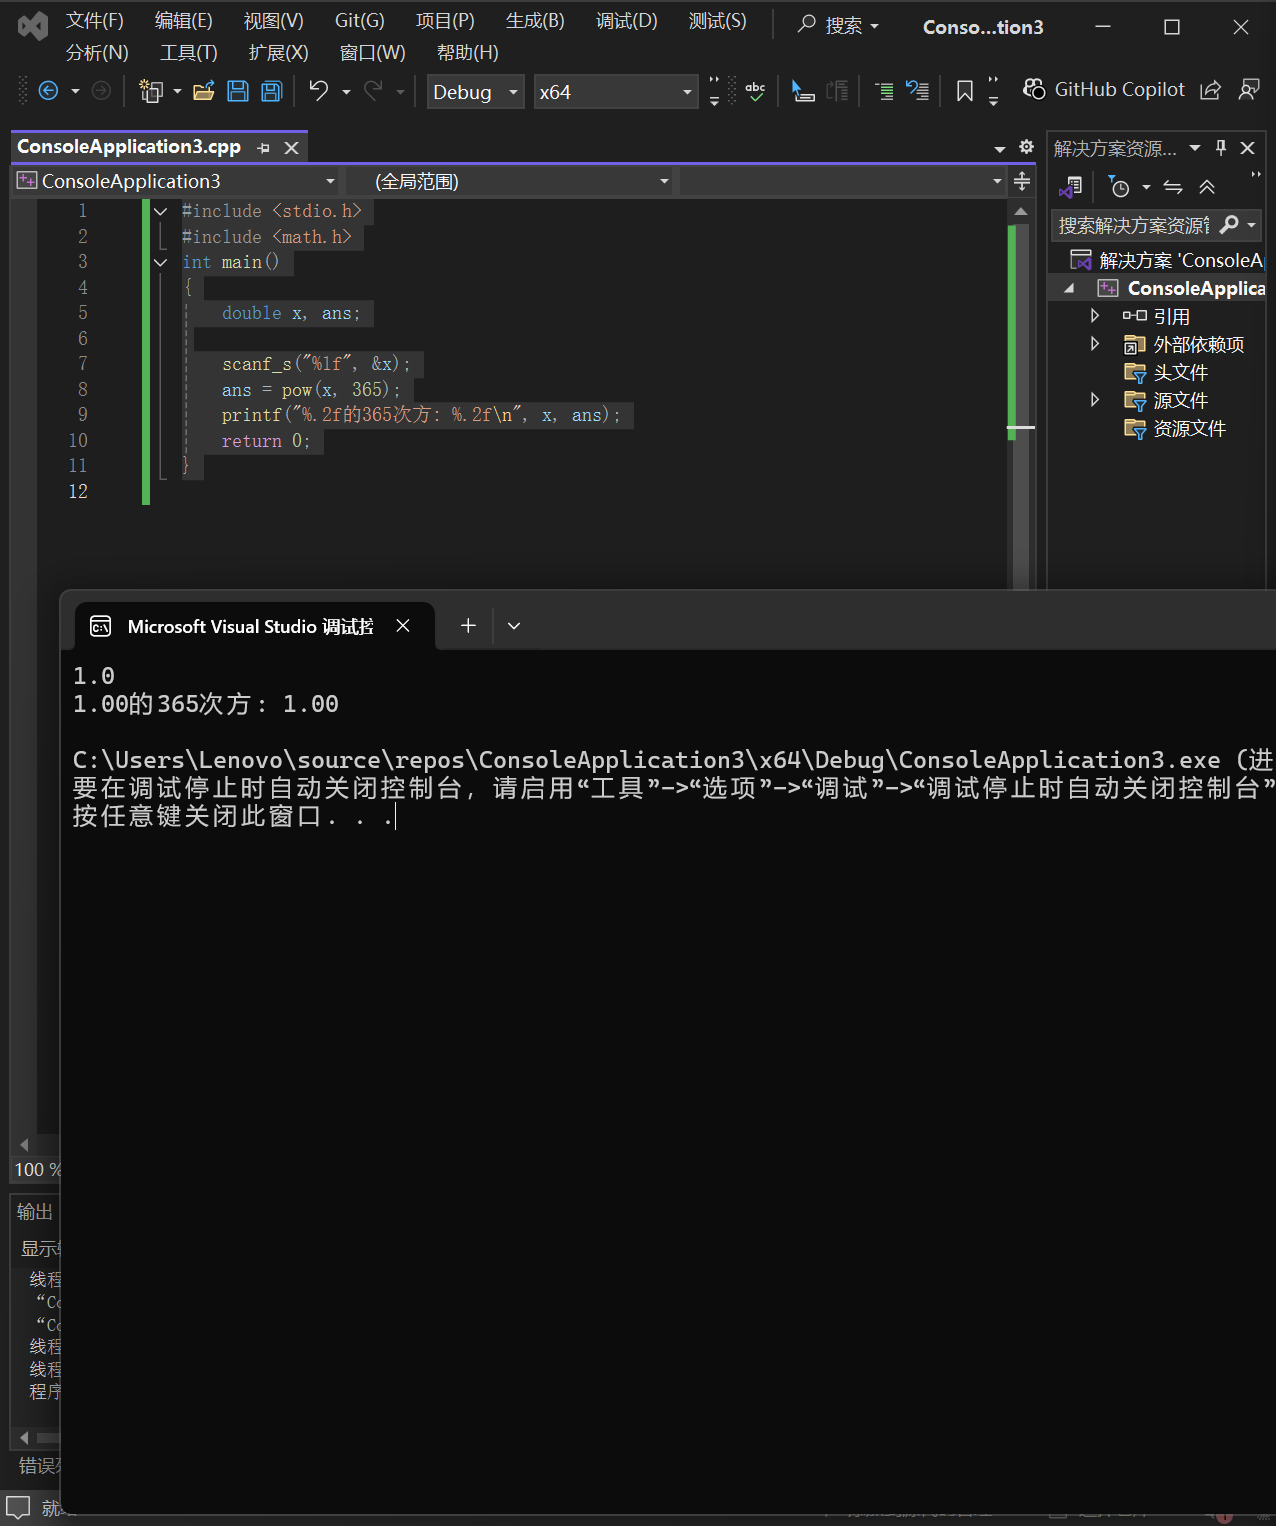
Task: Open the 全局范围 scope dropdown
Action: 510,181
